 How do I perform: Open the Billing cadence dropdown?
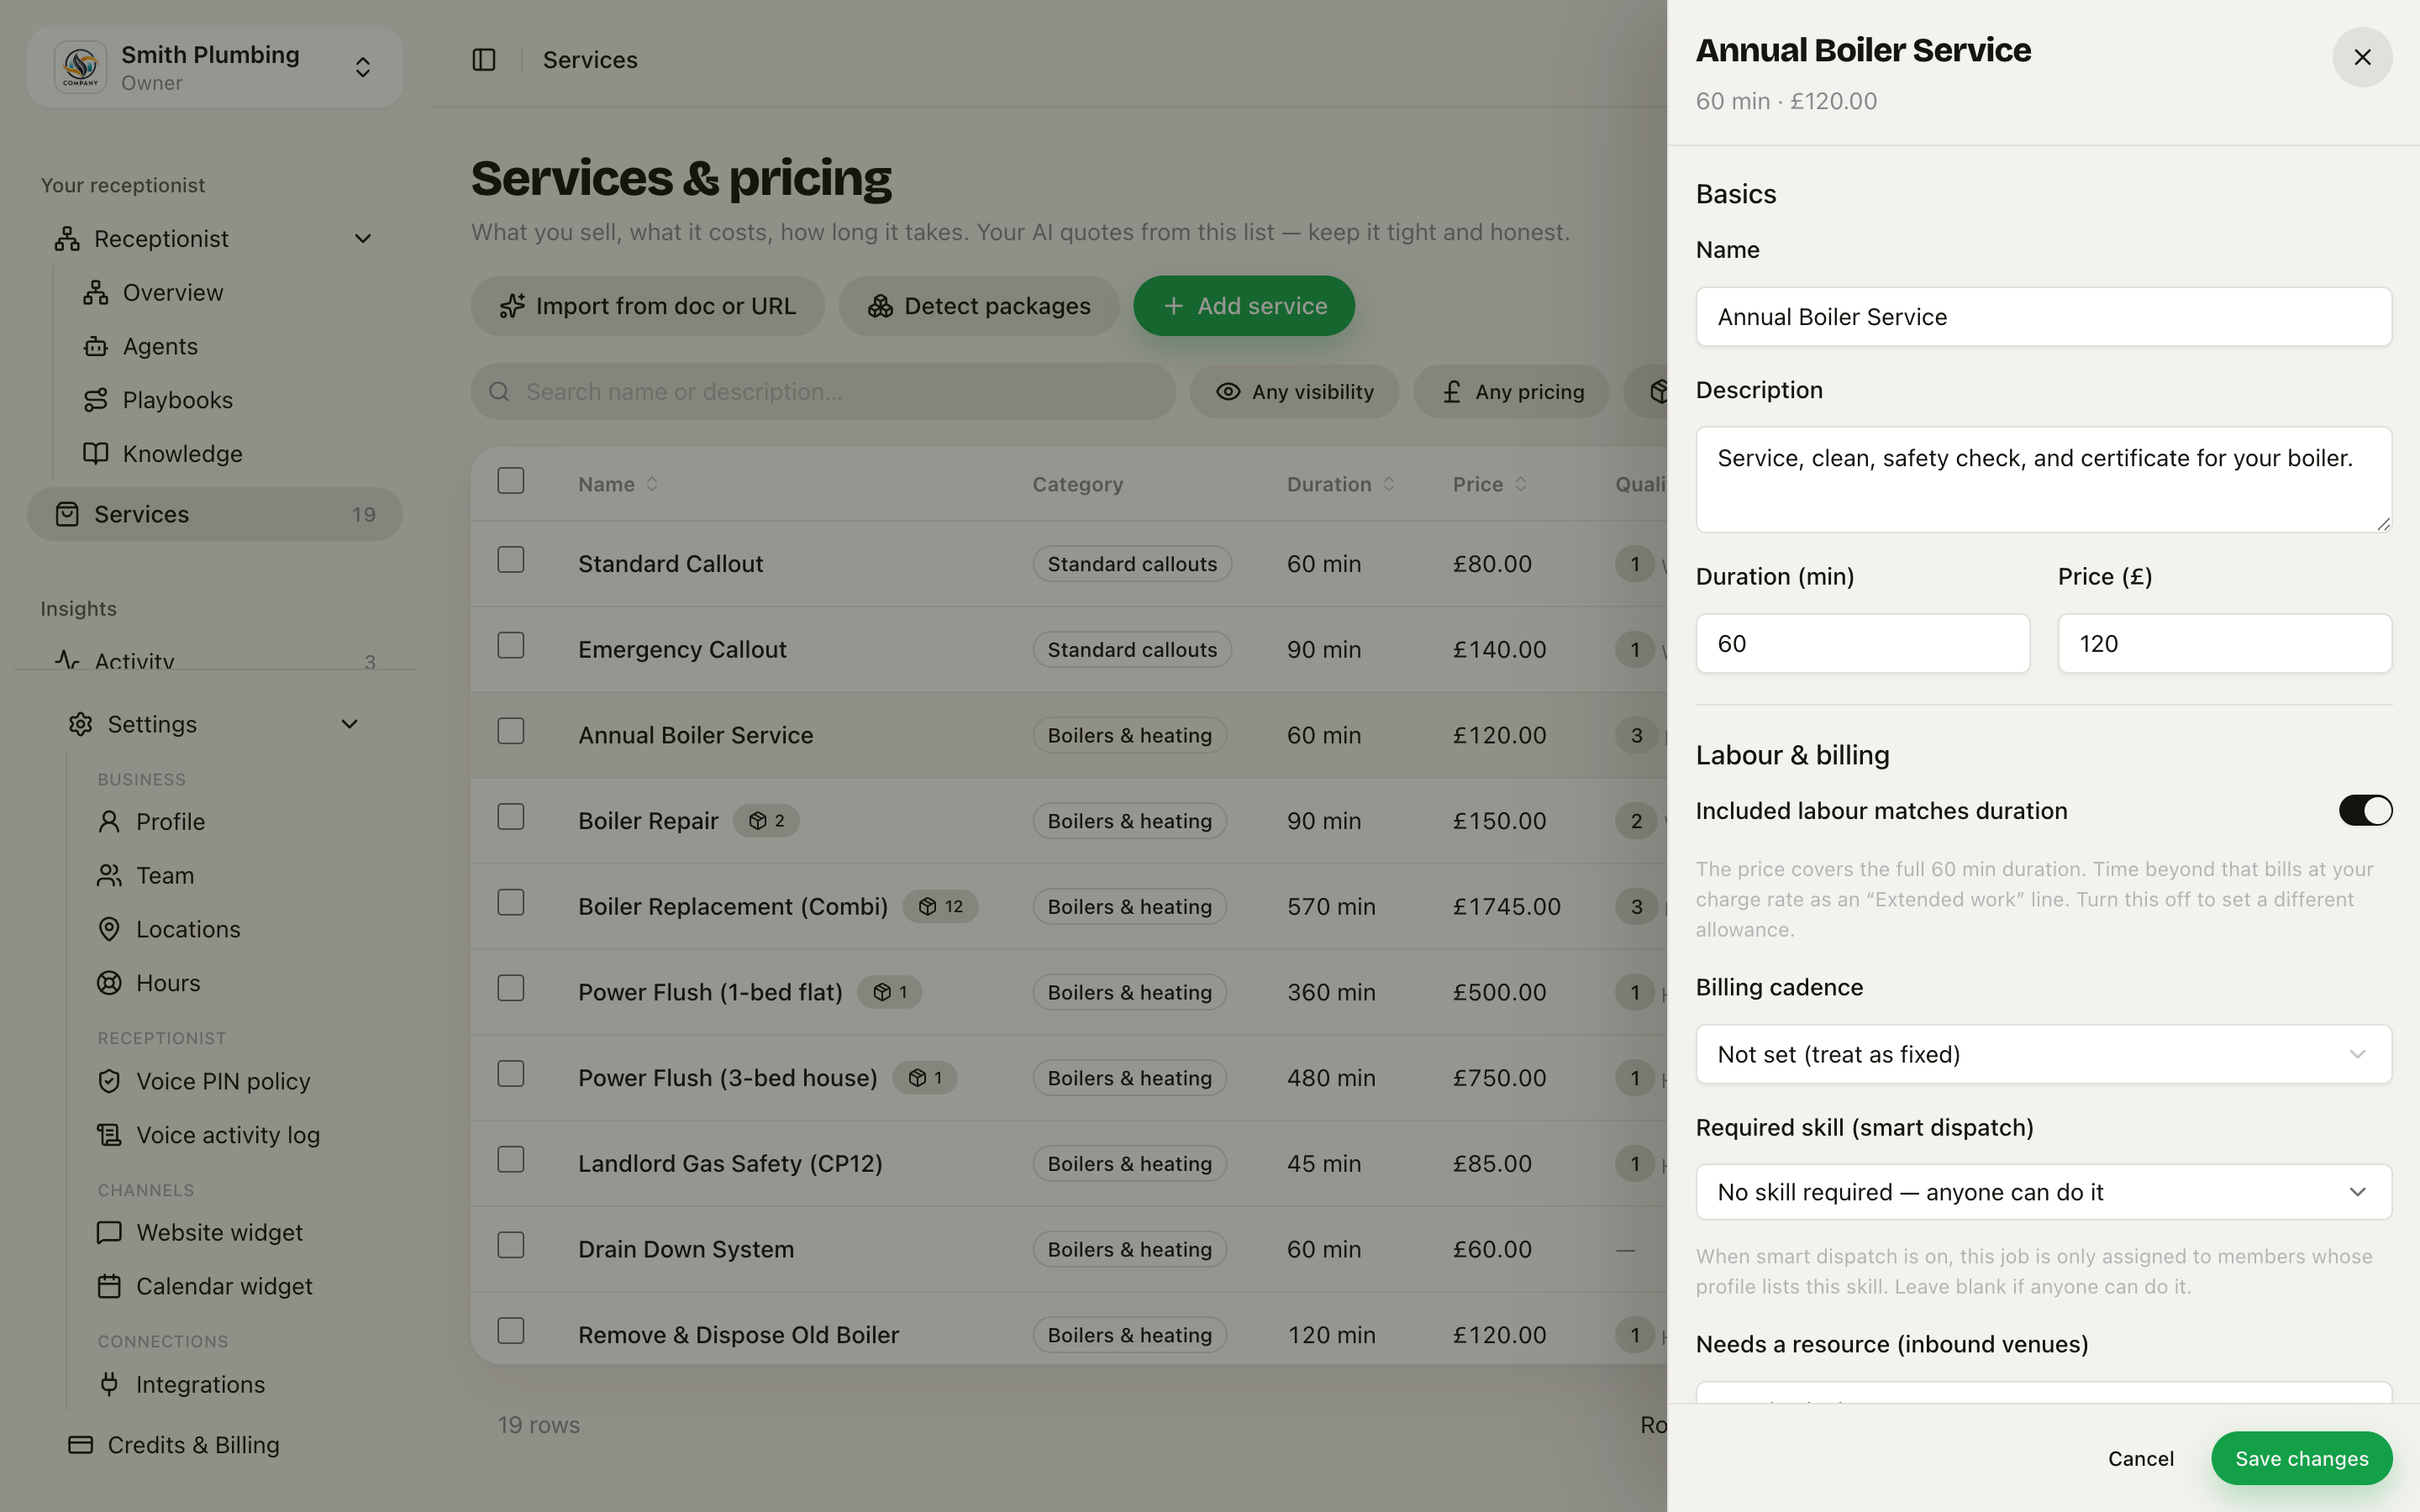click(2043, 1054)
